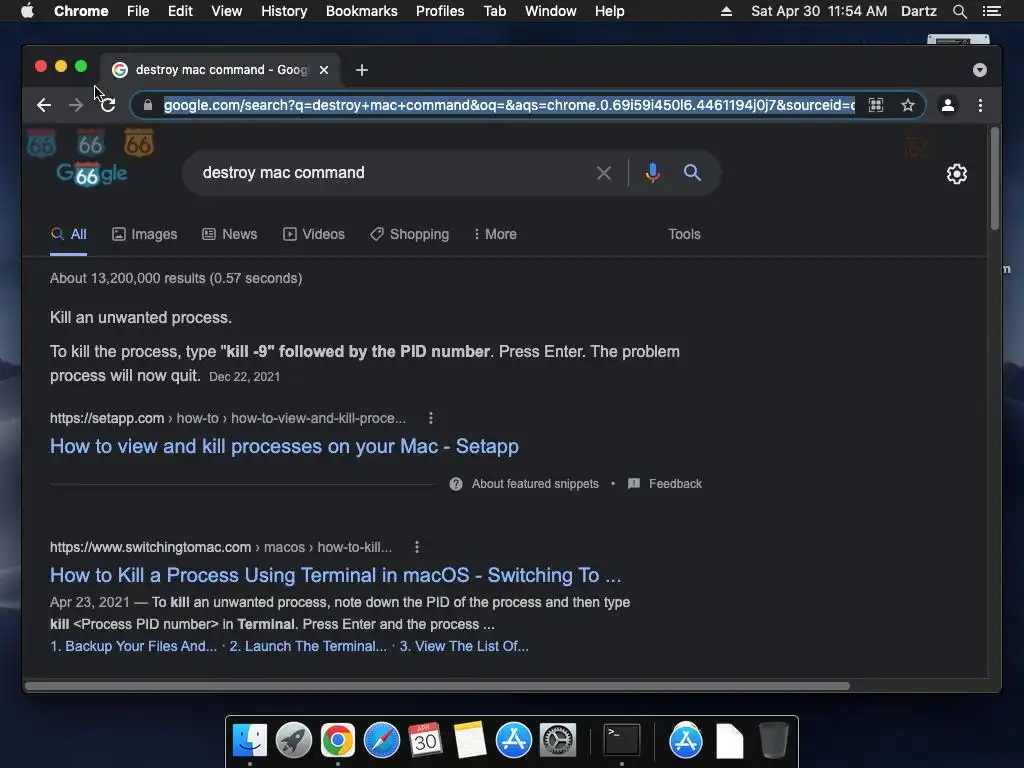Clear the Google search box text

tap(604, 173)
